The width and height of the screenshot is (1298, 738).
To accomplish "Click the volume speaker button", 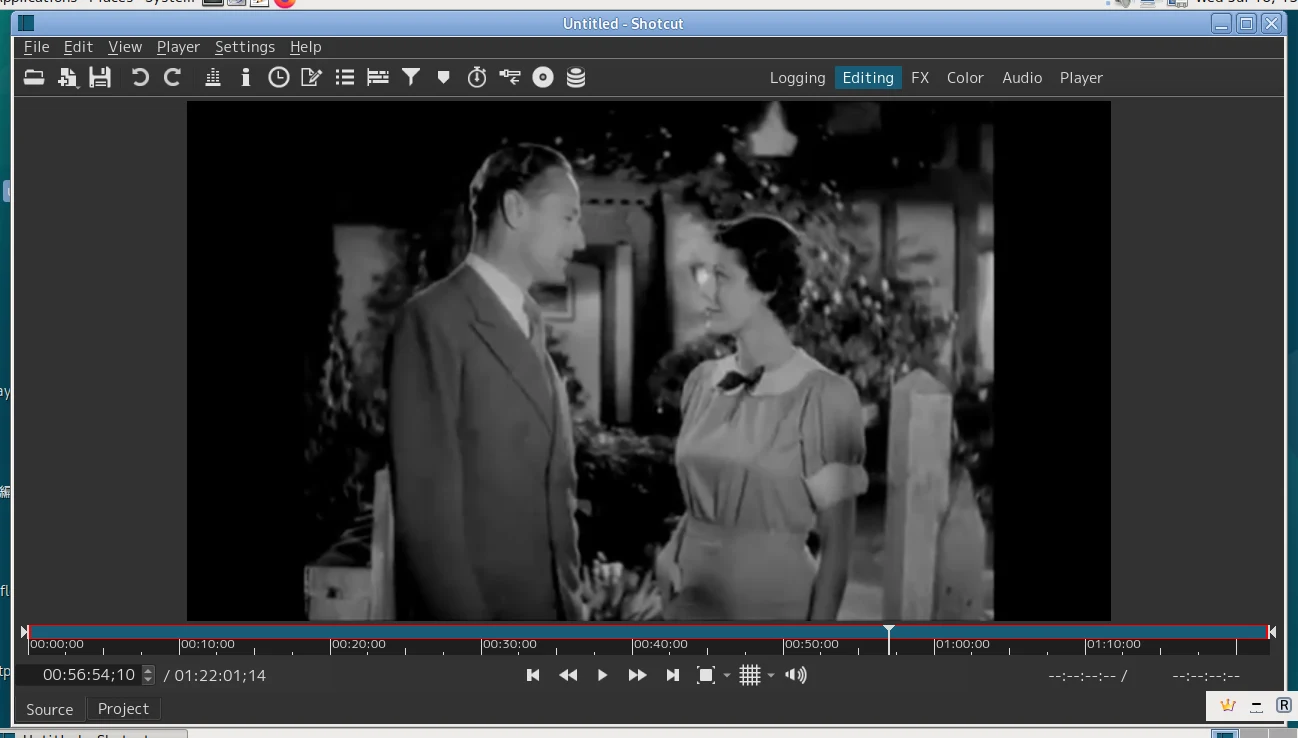I will click(x=796, y=675).
